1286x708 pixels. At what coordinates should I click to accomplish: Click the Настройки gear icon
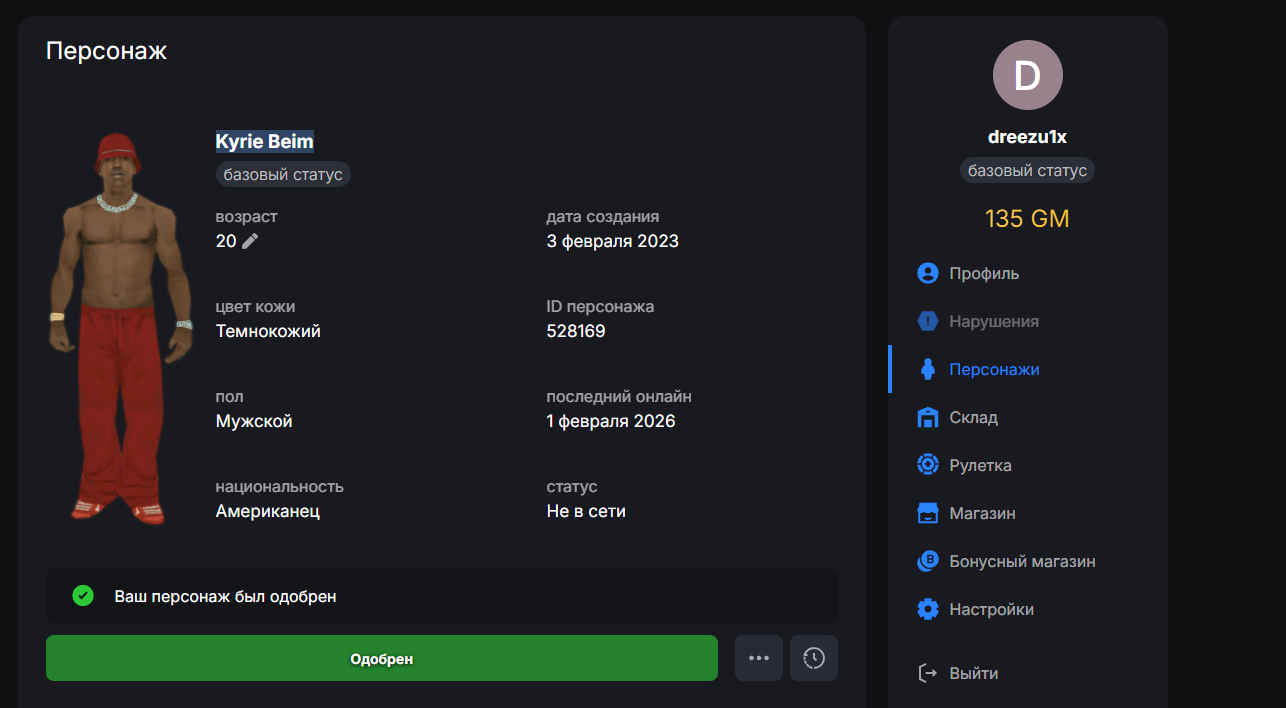pyautogui.click(x=928, y=609)
